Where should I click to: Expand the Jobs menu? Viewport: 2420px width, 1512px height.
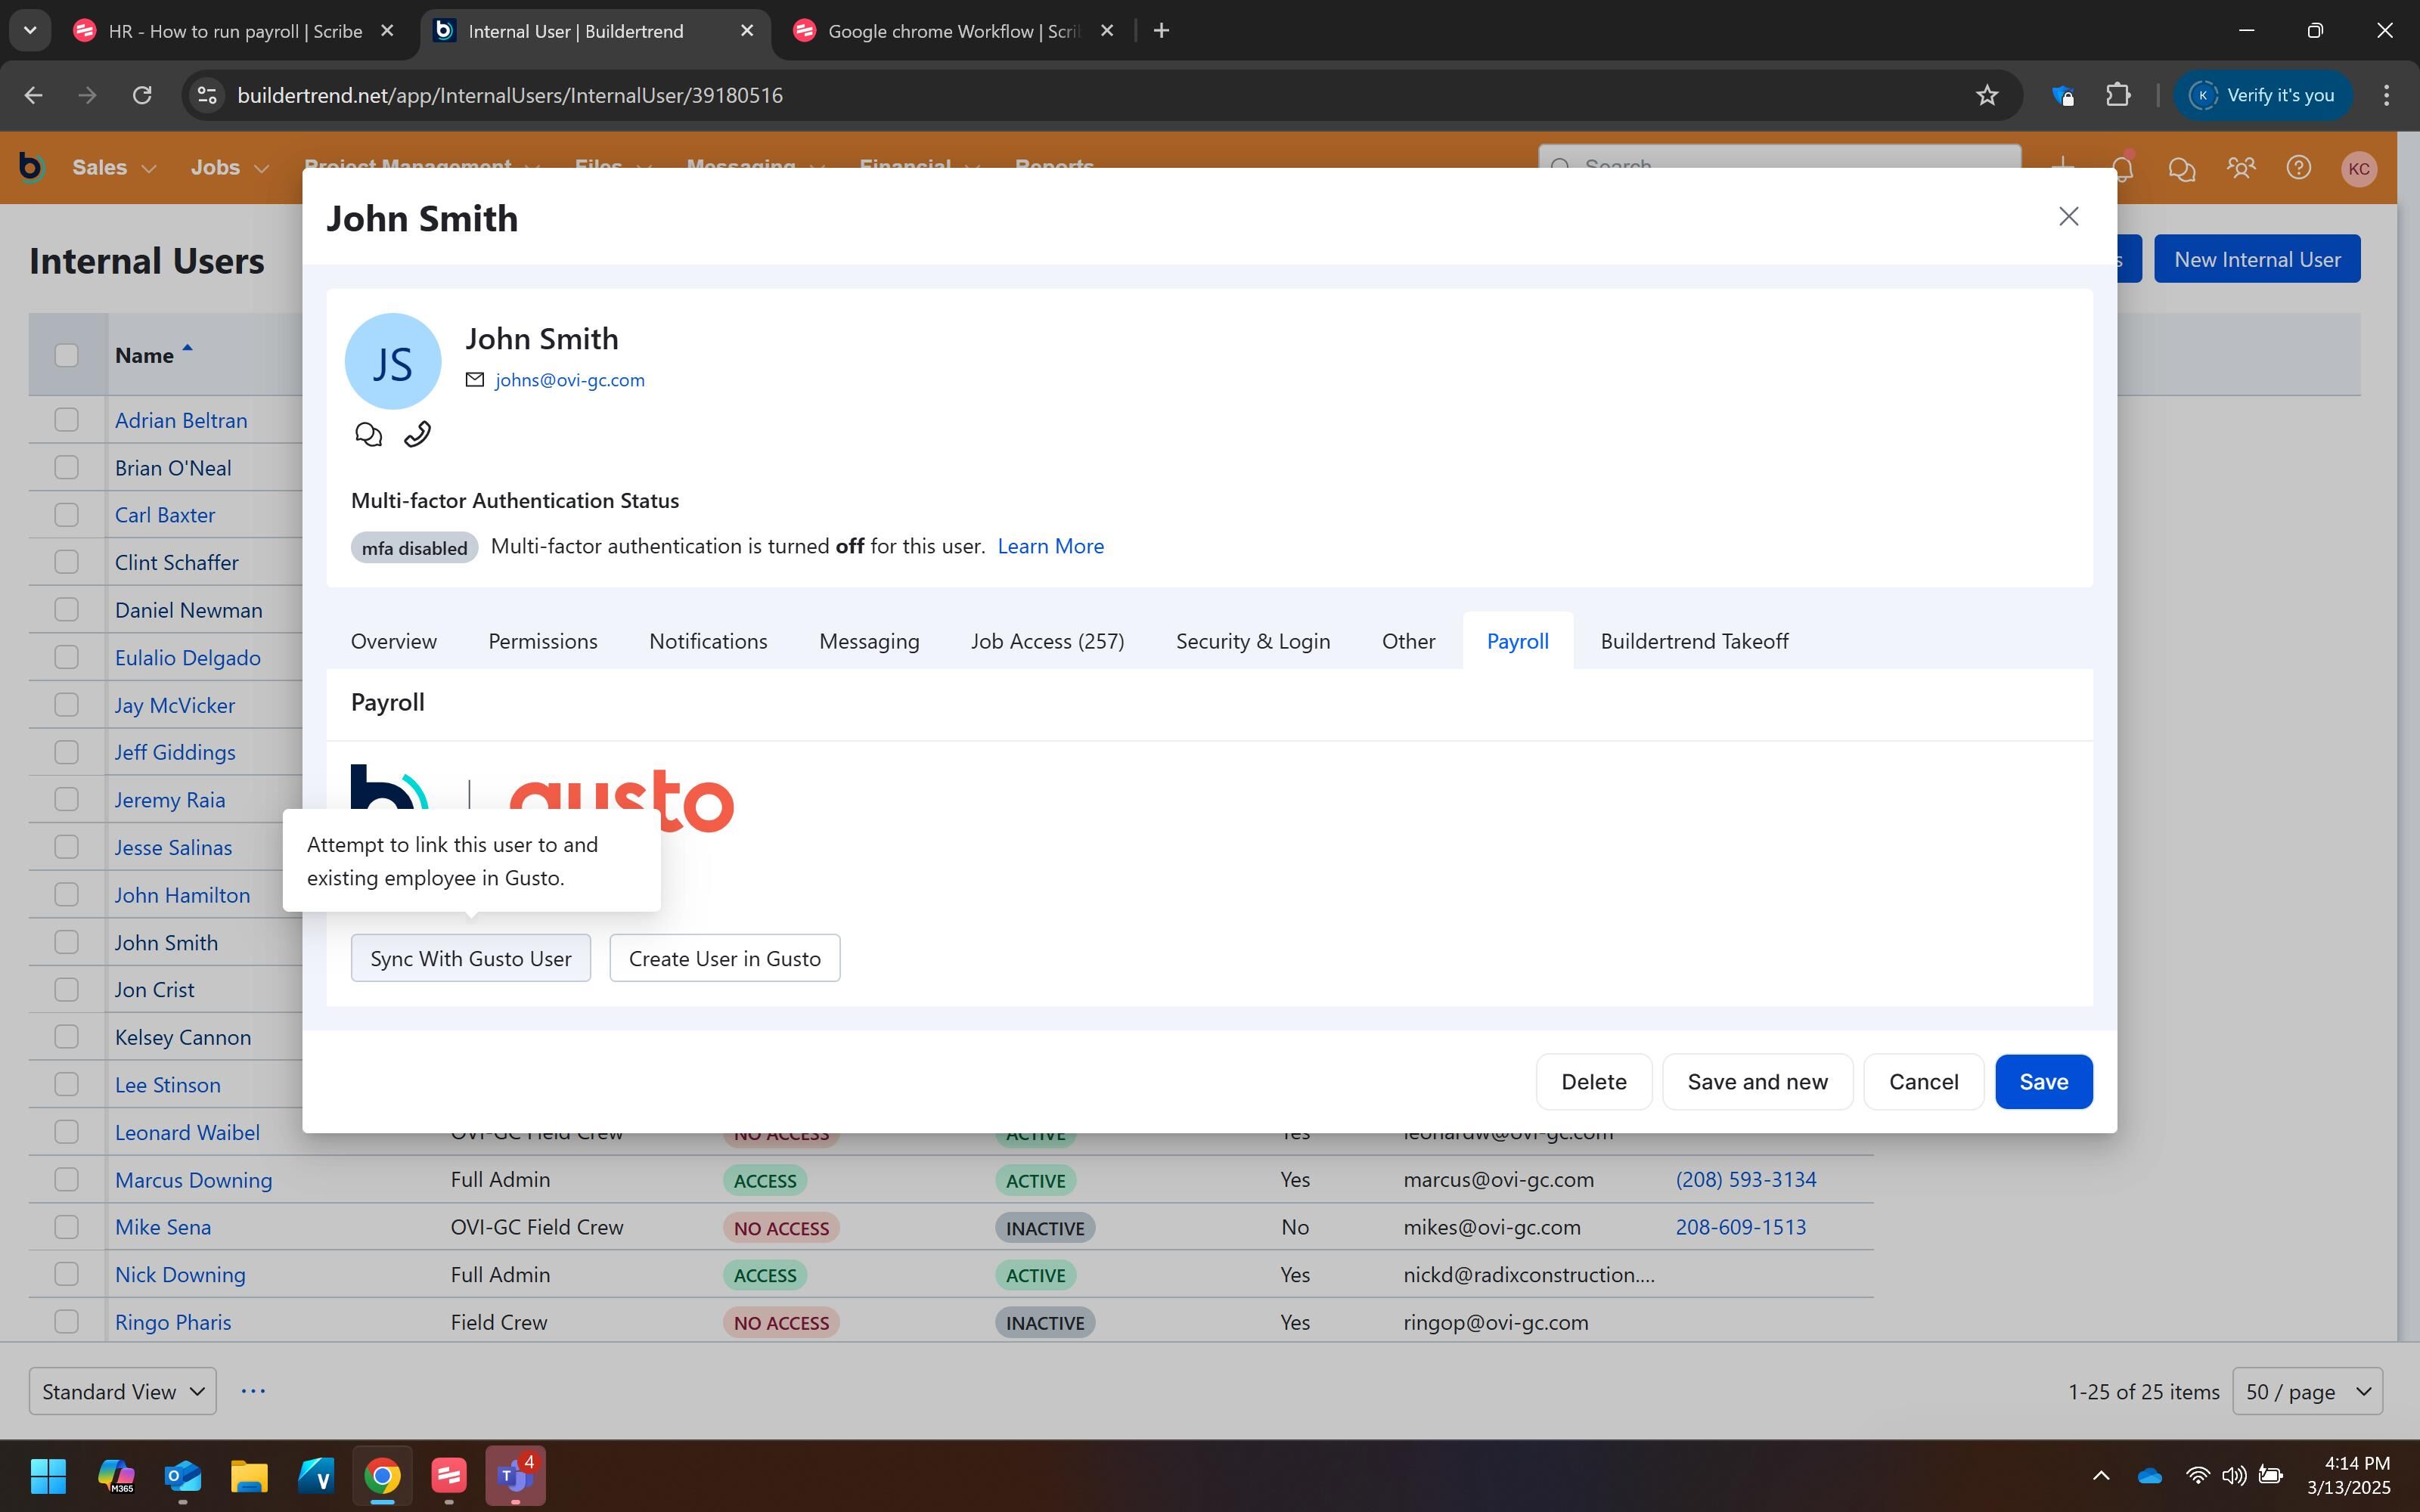pos(229,167)
